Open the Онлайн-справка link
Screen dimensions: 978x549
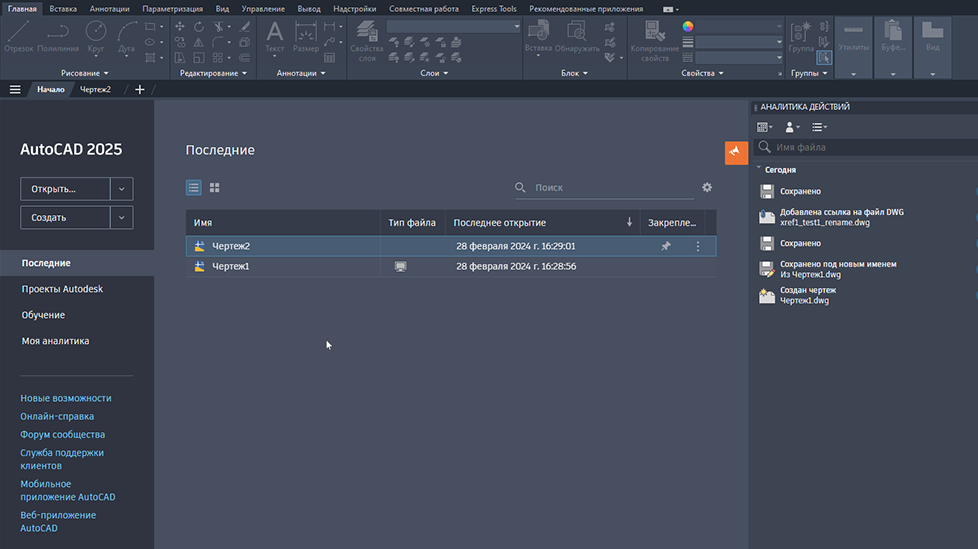coord(57,416)
